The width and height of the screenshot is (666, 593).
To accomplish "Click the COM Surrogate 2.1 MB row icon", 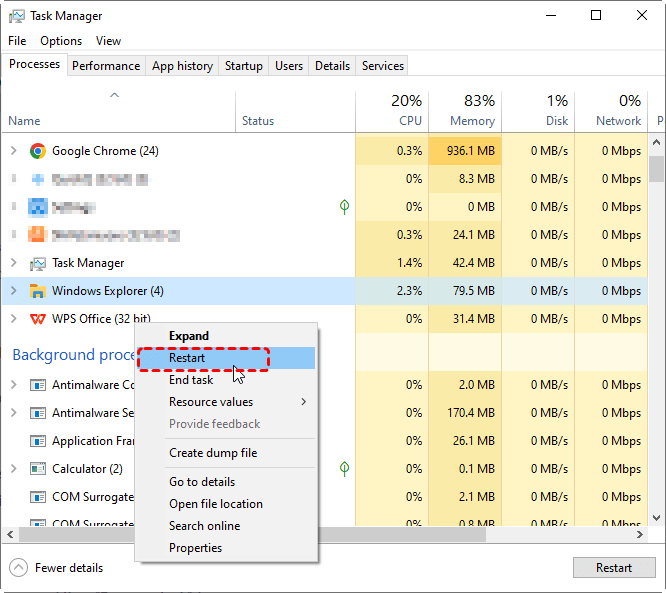I will pos(38,497).
